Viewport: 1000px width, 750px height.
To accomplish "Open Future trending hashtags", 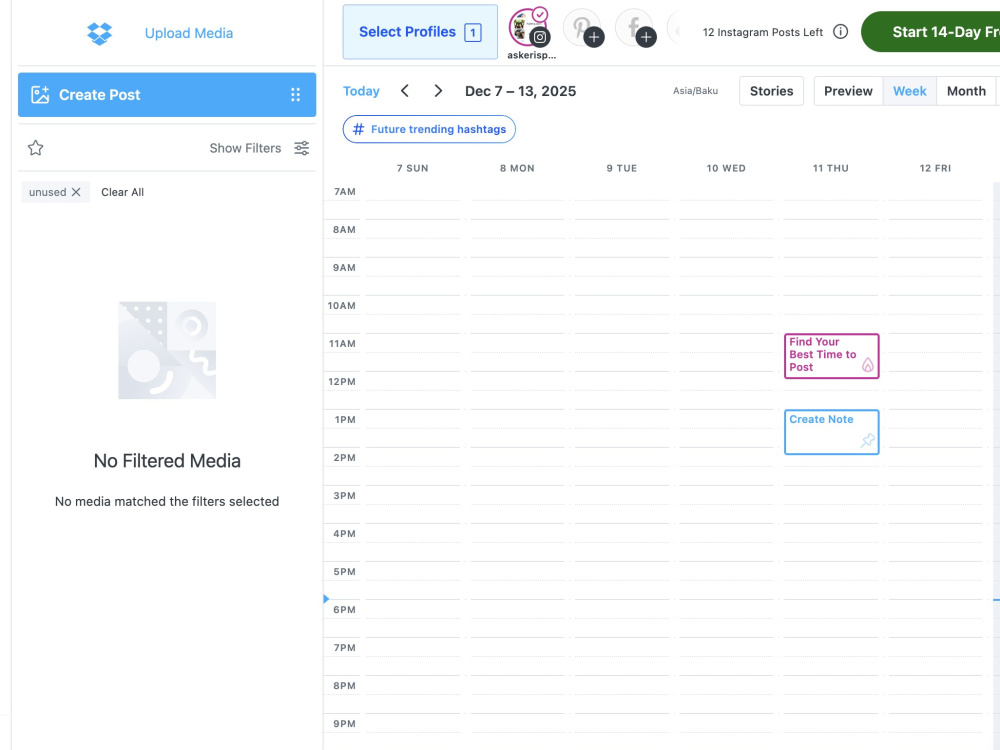I will click(x=429, y=129).
